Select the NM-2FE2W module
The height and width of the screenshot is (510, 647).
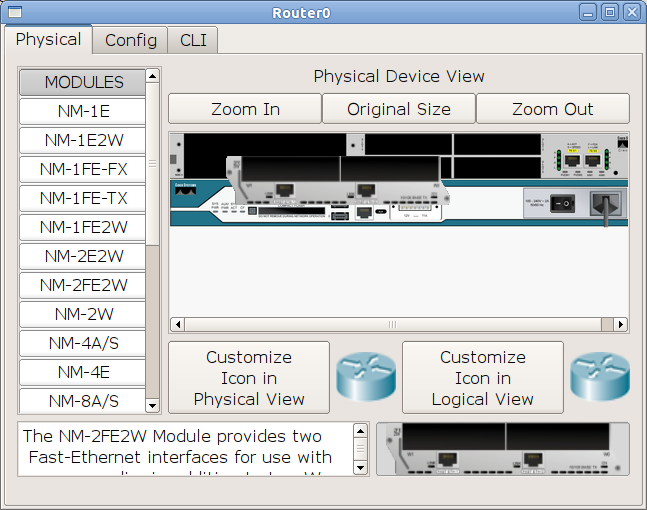(x=83, y=285)
